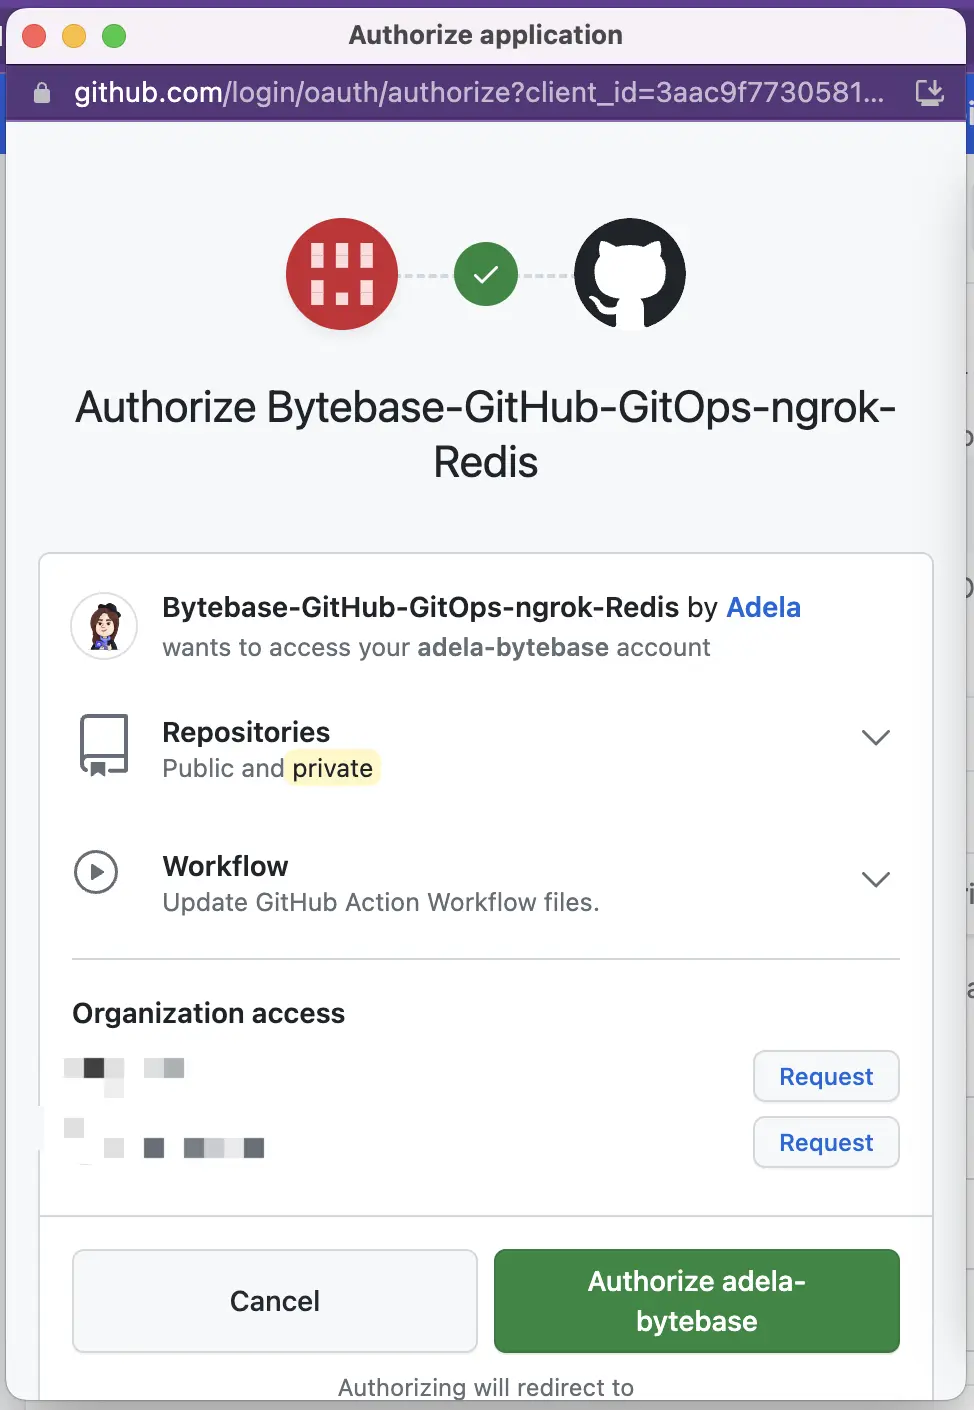Click the green checkmark connection icon

pos(485,274)
